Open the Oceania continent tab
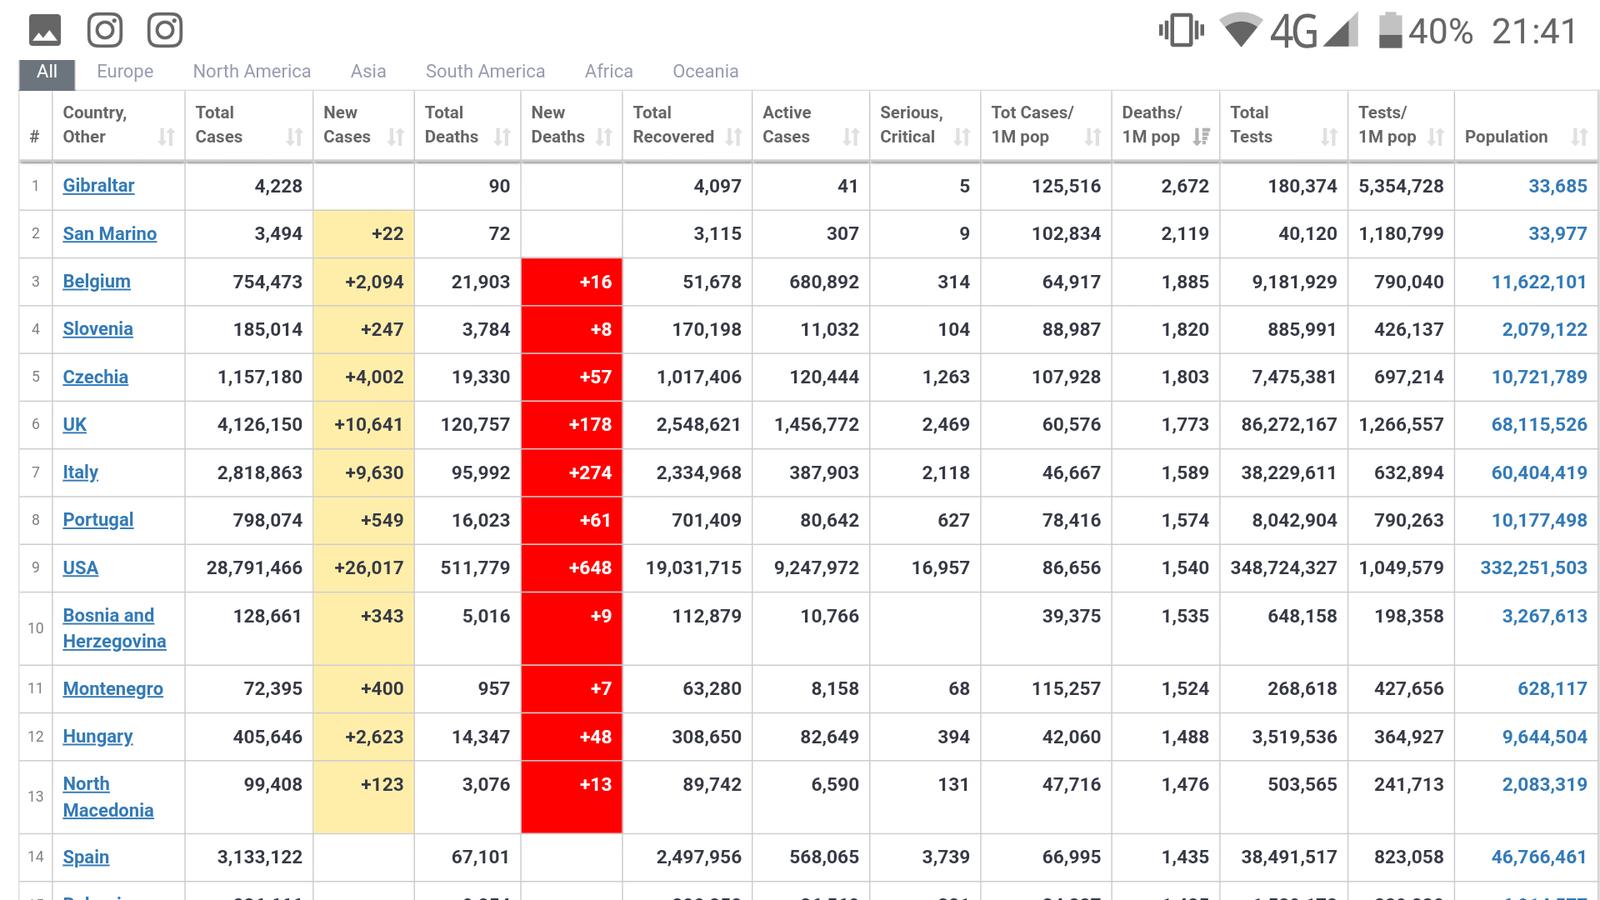1600x900 pixels. coord(705,71)
